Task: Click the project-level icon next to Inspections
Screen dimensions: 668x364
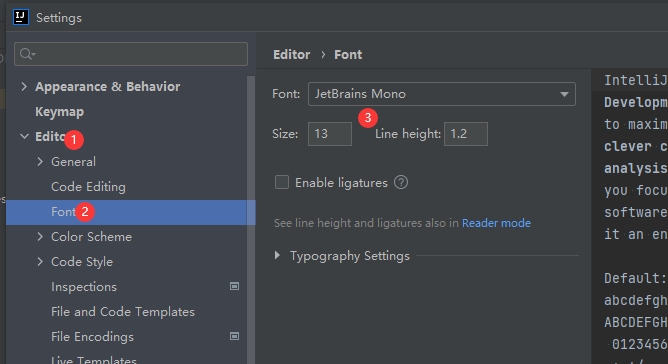Action: tap(234, 286)
